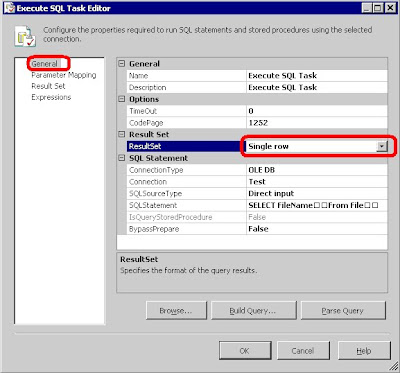This screenshot has height=373, width=400.
Task: Collapse the Options property group
Action: pos(122,99)
